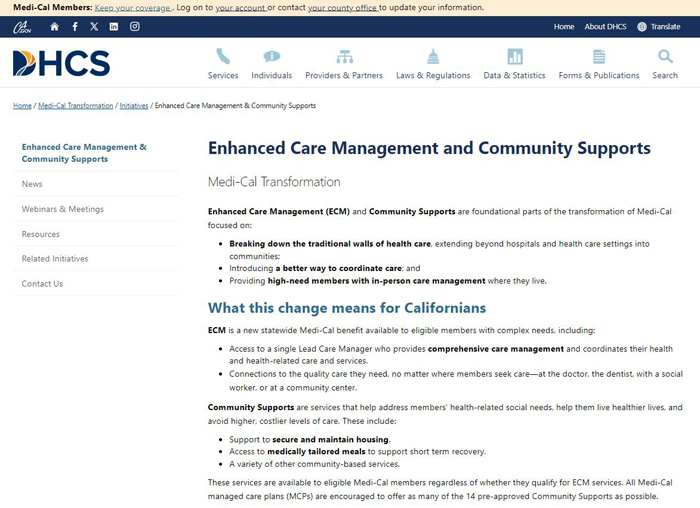
Task: Follow the 'Keep your coverage' link
Action: [133, 8]
